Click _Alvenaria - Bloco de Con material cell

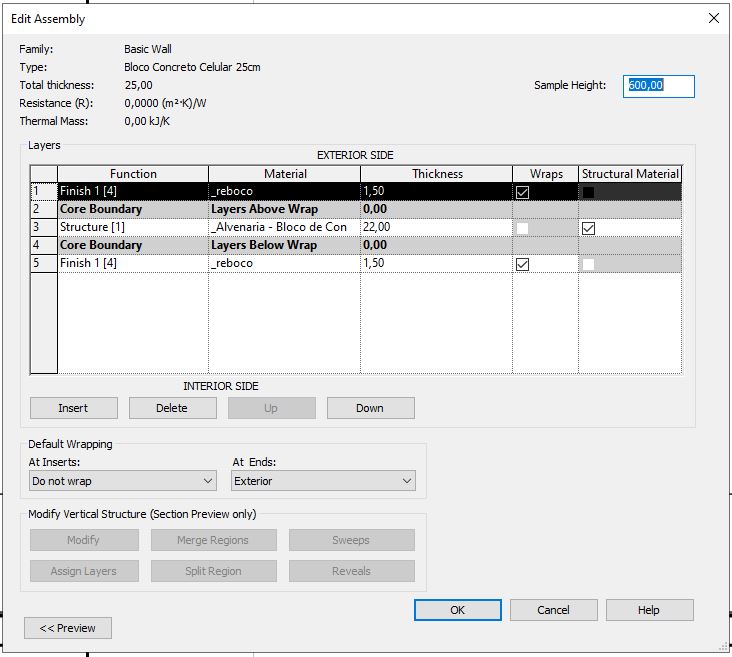click(285, 227)
